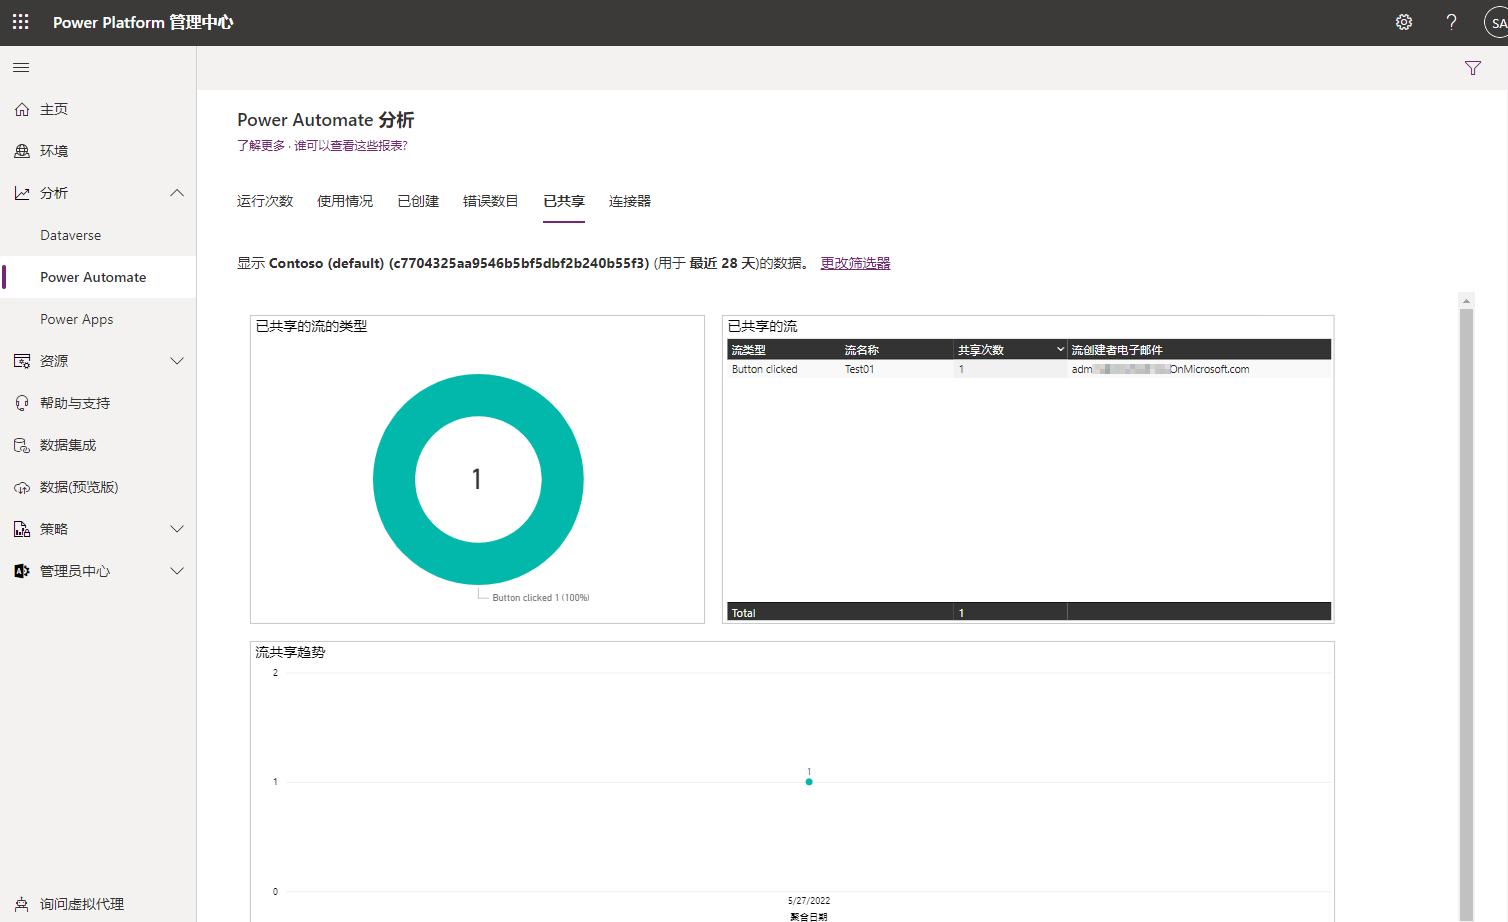Click the data integration icon beside 数据集成
The image size is (1508, 922).
[x=22, y=445]
